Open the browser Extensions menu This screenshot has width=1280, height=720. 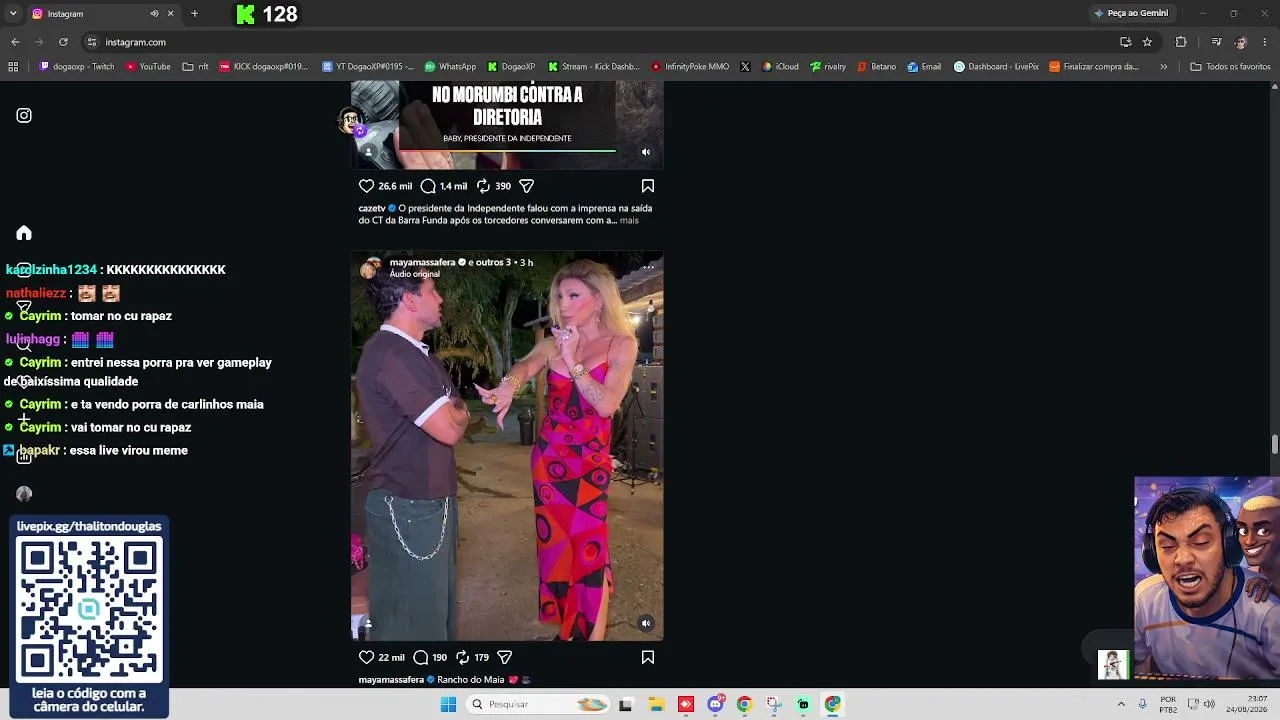coord(1181,42)
